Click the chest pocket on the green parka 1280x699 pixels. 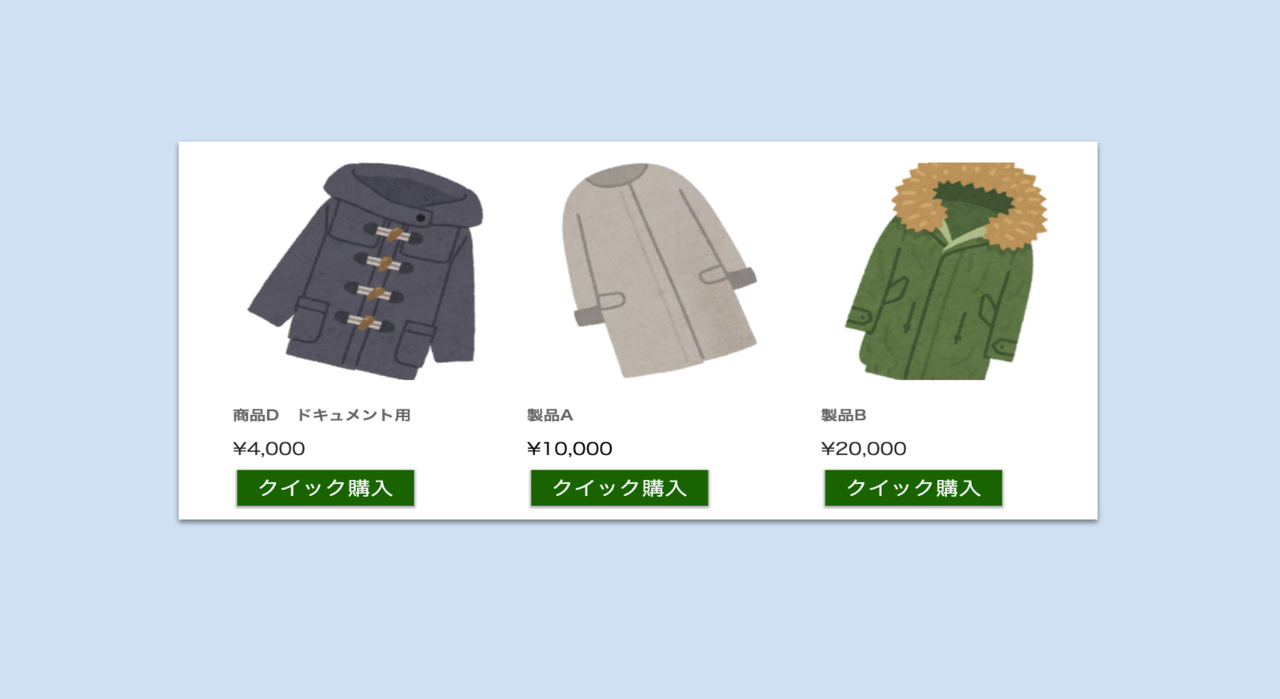(895, 290)
